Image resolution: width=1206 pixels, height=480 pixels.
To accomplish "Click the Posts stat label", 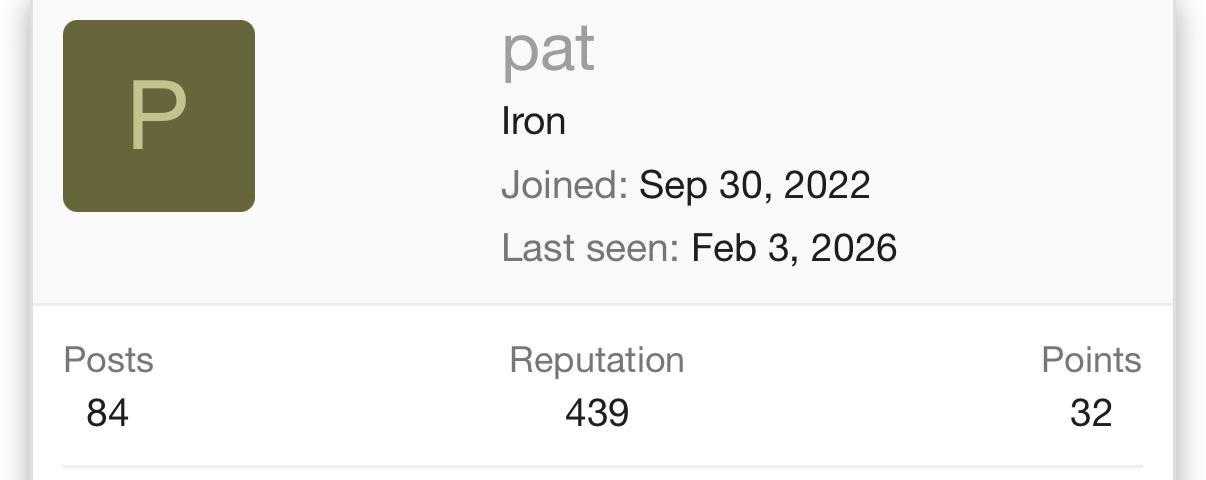I will click(108, 360).
